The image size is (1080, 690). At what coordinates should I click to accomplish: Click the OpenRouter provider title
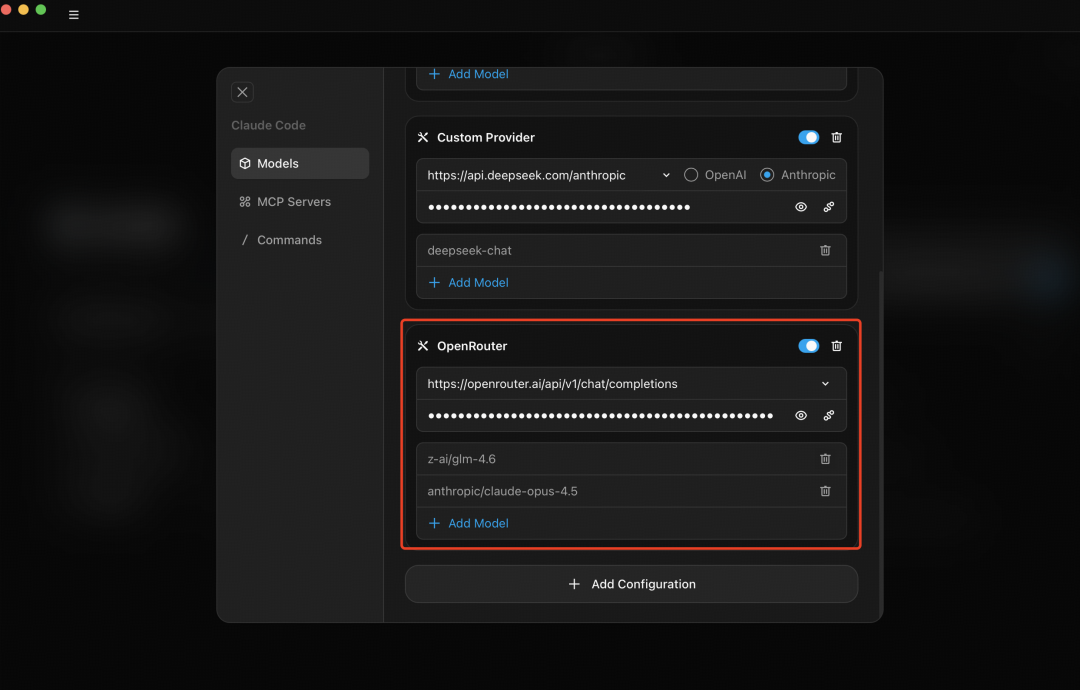(x=472, y=346)
